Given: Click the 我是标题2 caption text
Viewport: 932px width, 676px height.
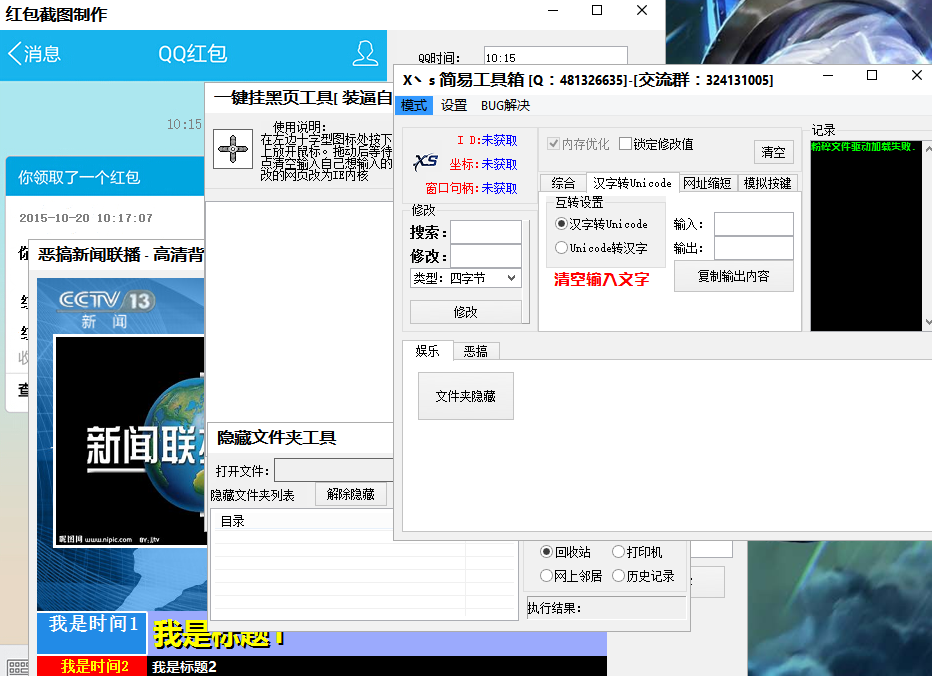Looking at the screenshot, I should [x=184, y=666].
